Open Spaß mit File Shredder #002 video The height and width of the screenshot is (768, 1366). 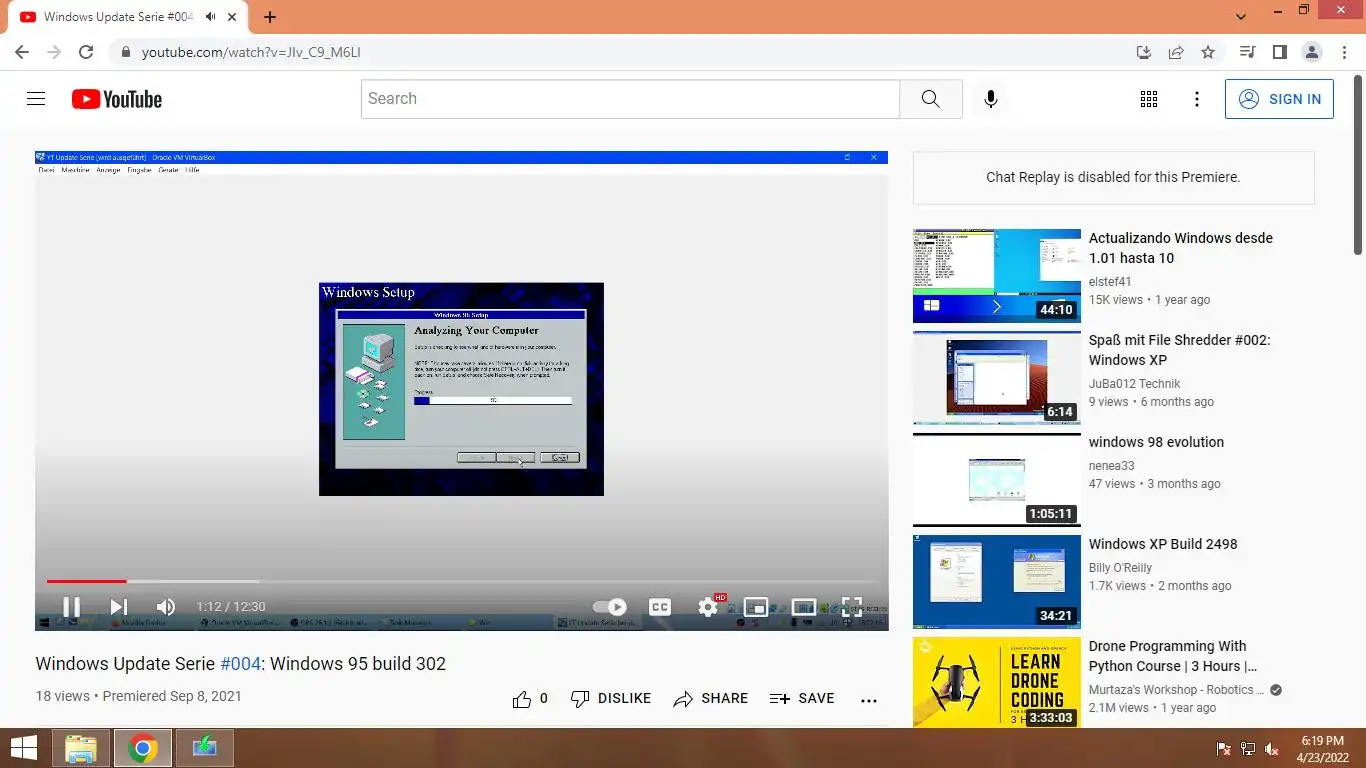coord(1179,350)
